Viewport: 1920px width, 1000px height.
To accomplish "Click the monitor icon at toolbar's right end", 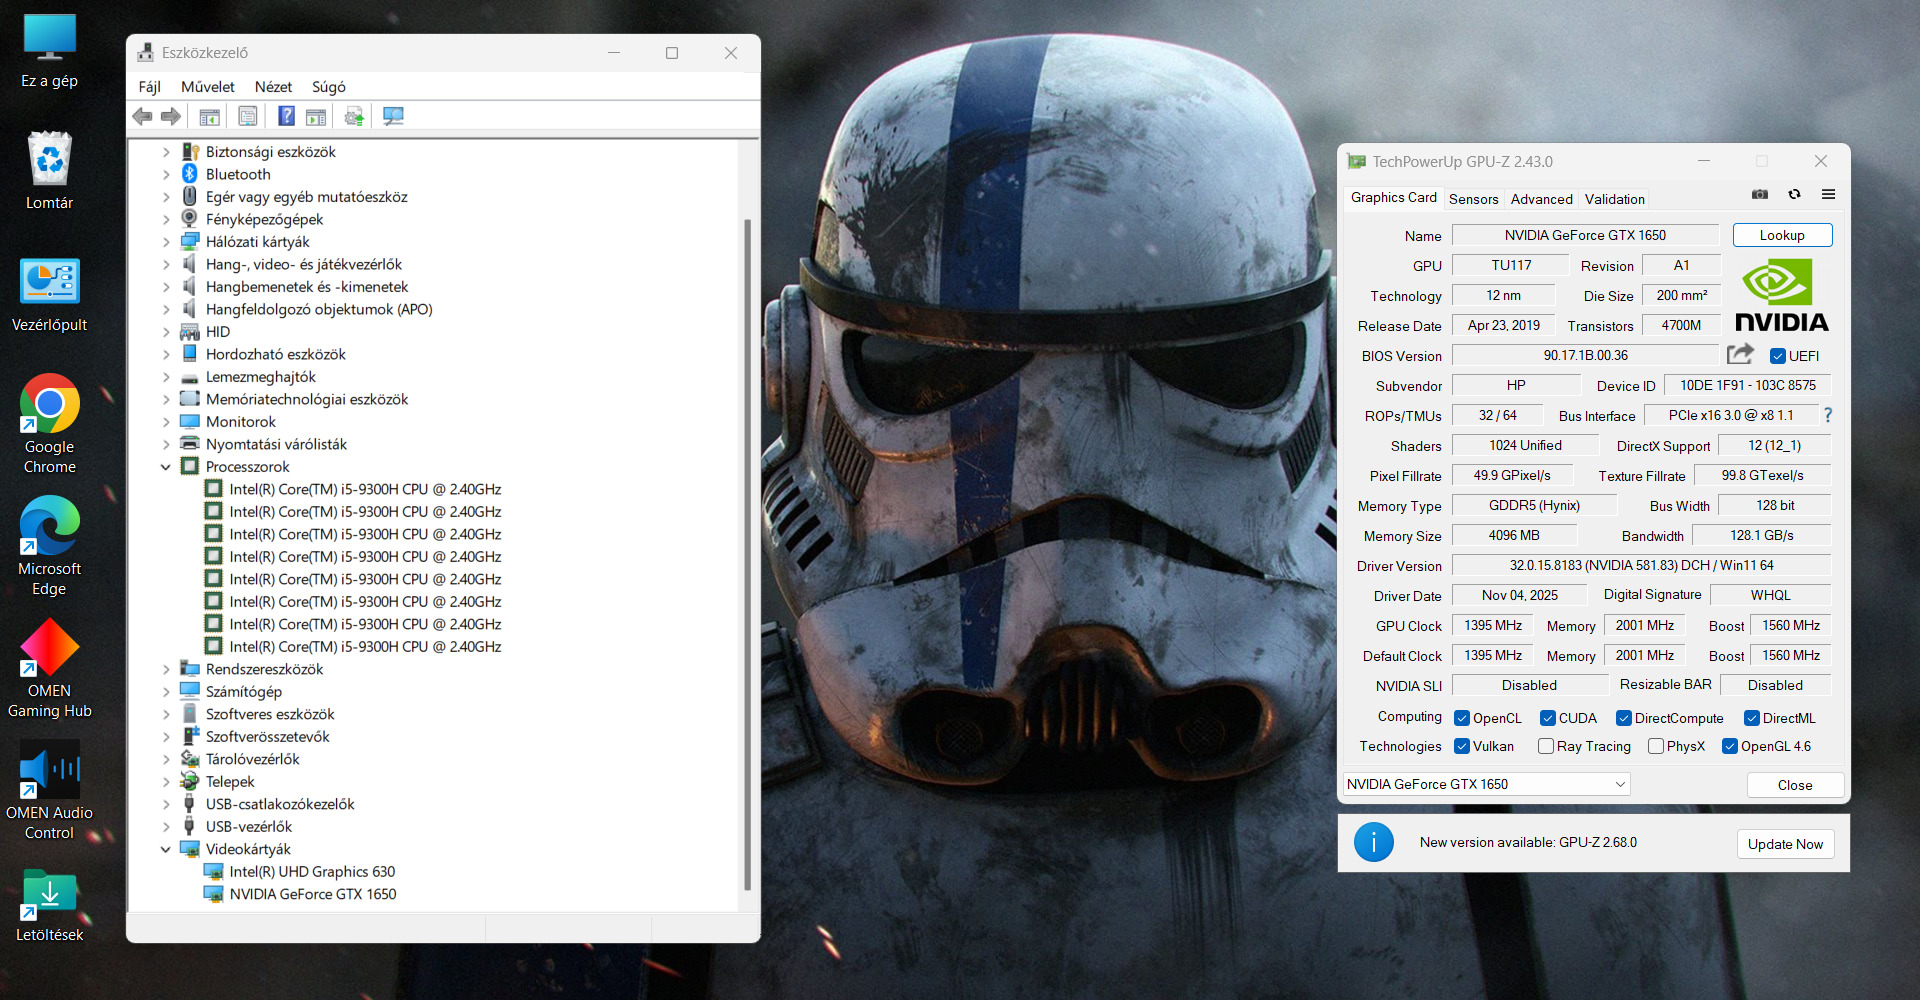I will tap(393, 117).
